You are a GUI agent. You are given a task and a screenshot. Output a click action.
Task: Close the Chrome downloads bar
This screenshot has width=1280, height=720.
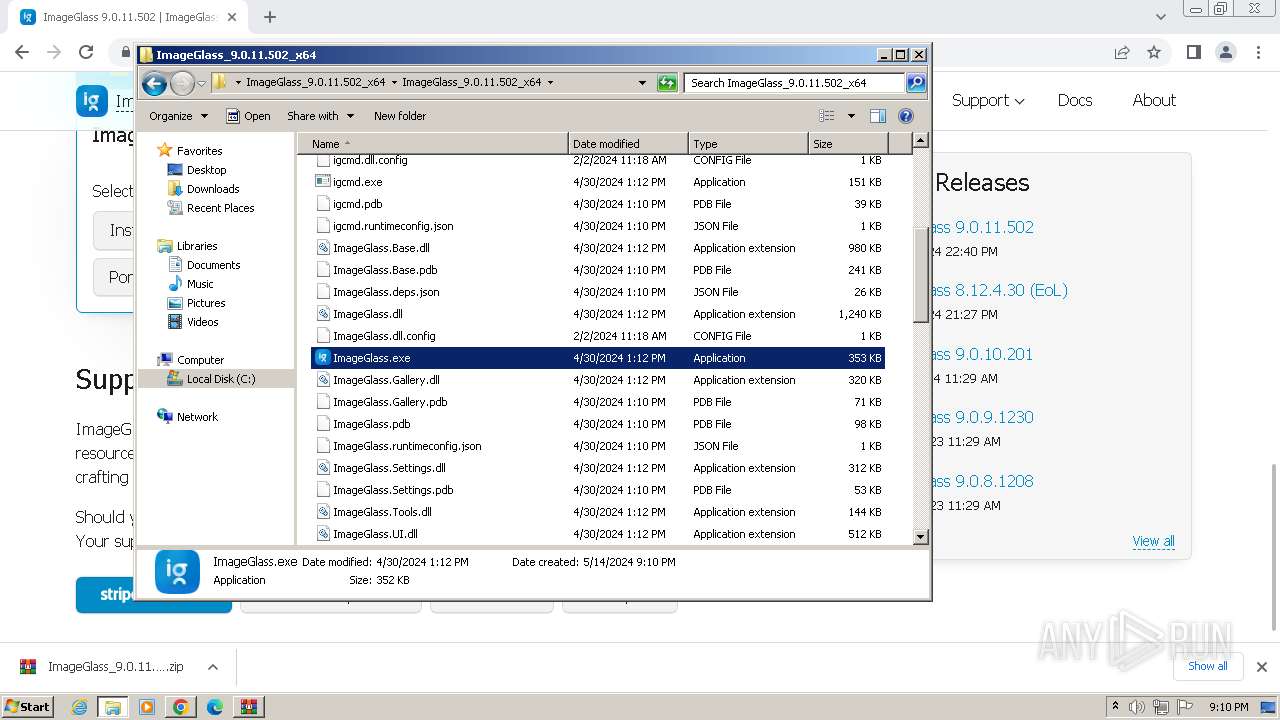[x=1262, y=667]
